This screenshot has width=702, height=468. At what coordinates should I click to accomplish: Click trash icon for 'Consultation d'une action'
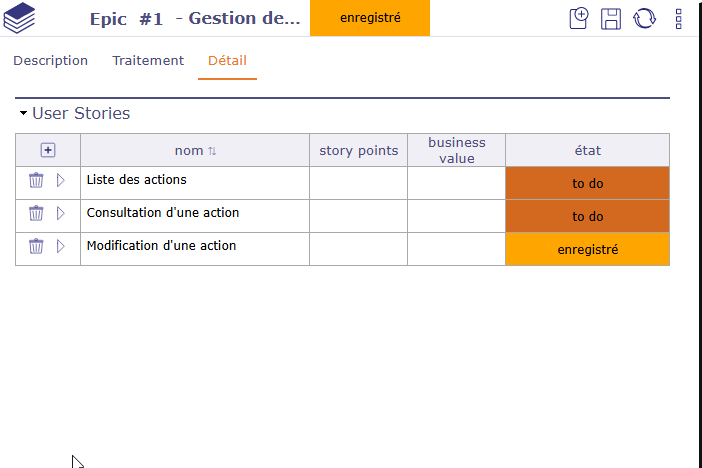click(x=36, y=214)
